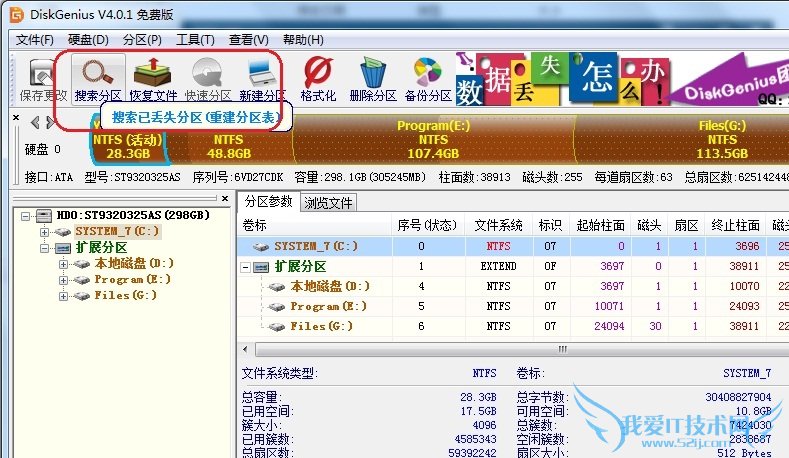
Task: Click the DiskGenius app logo in title bar
Action: pyautogui.click(x=17, y=15)
